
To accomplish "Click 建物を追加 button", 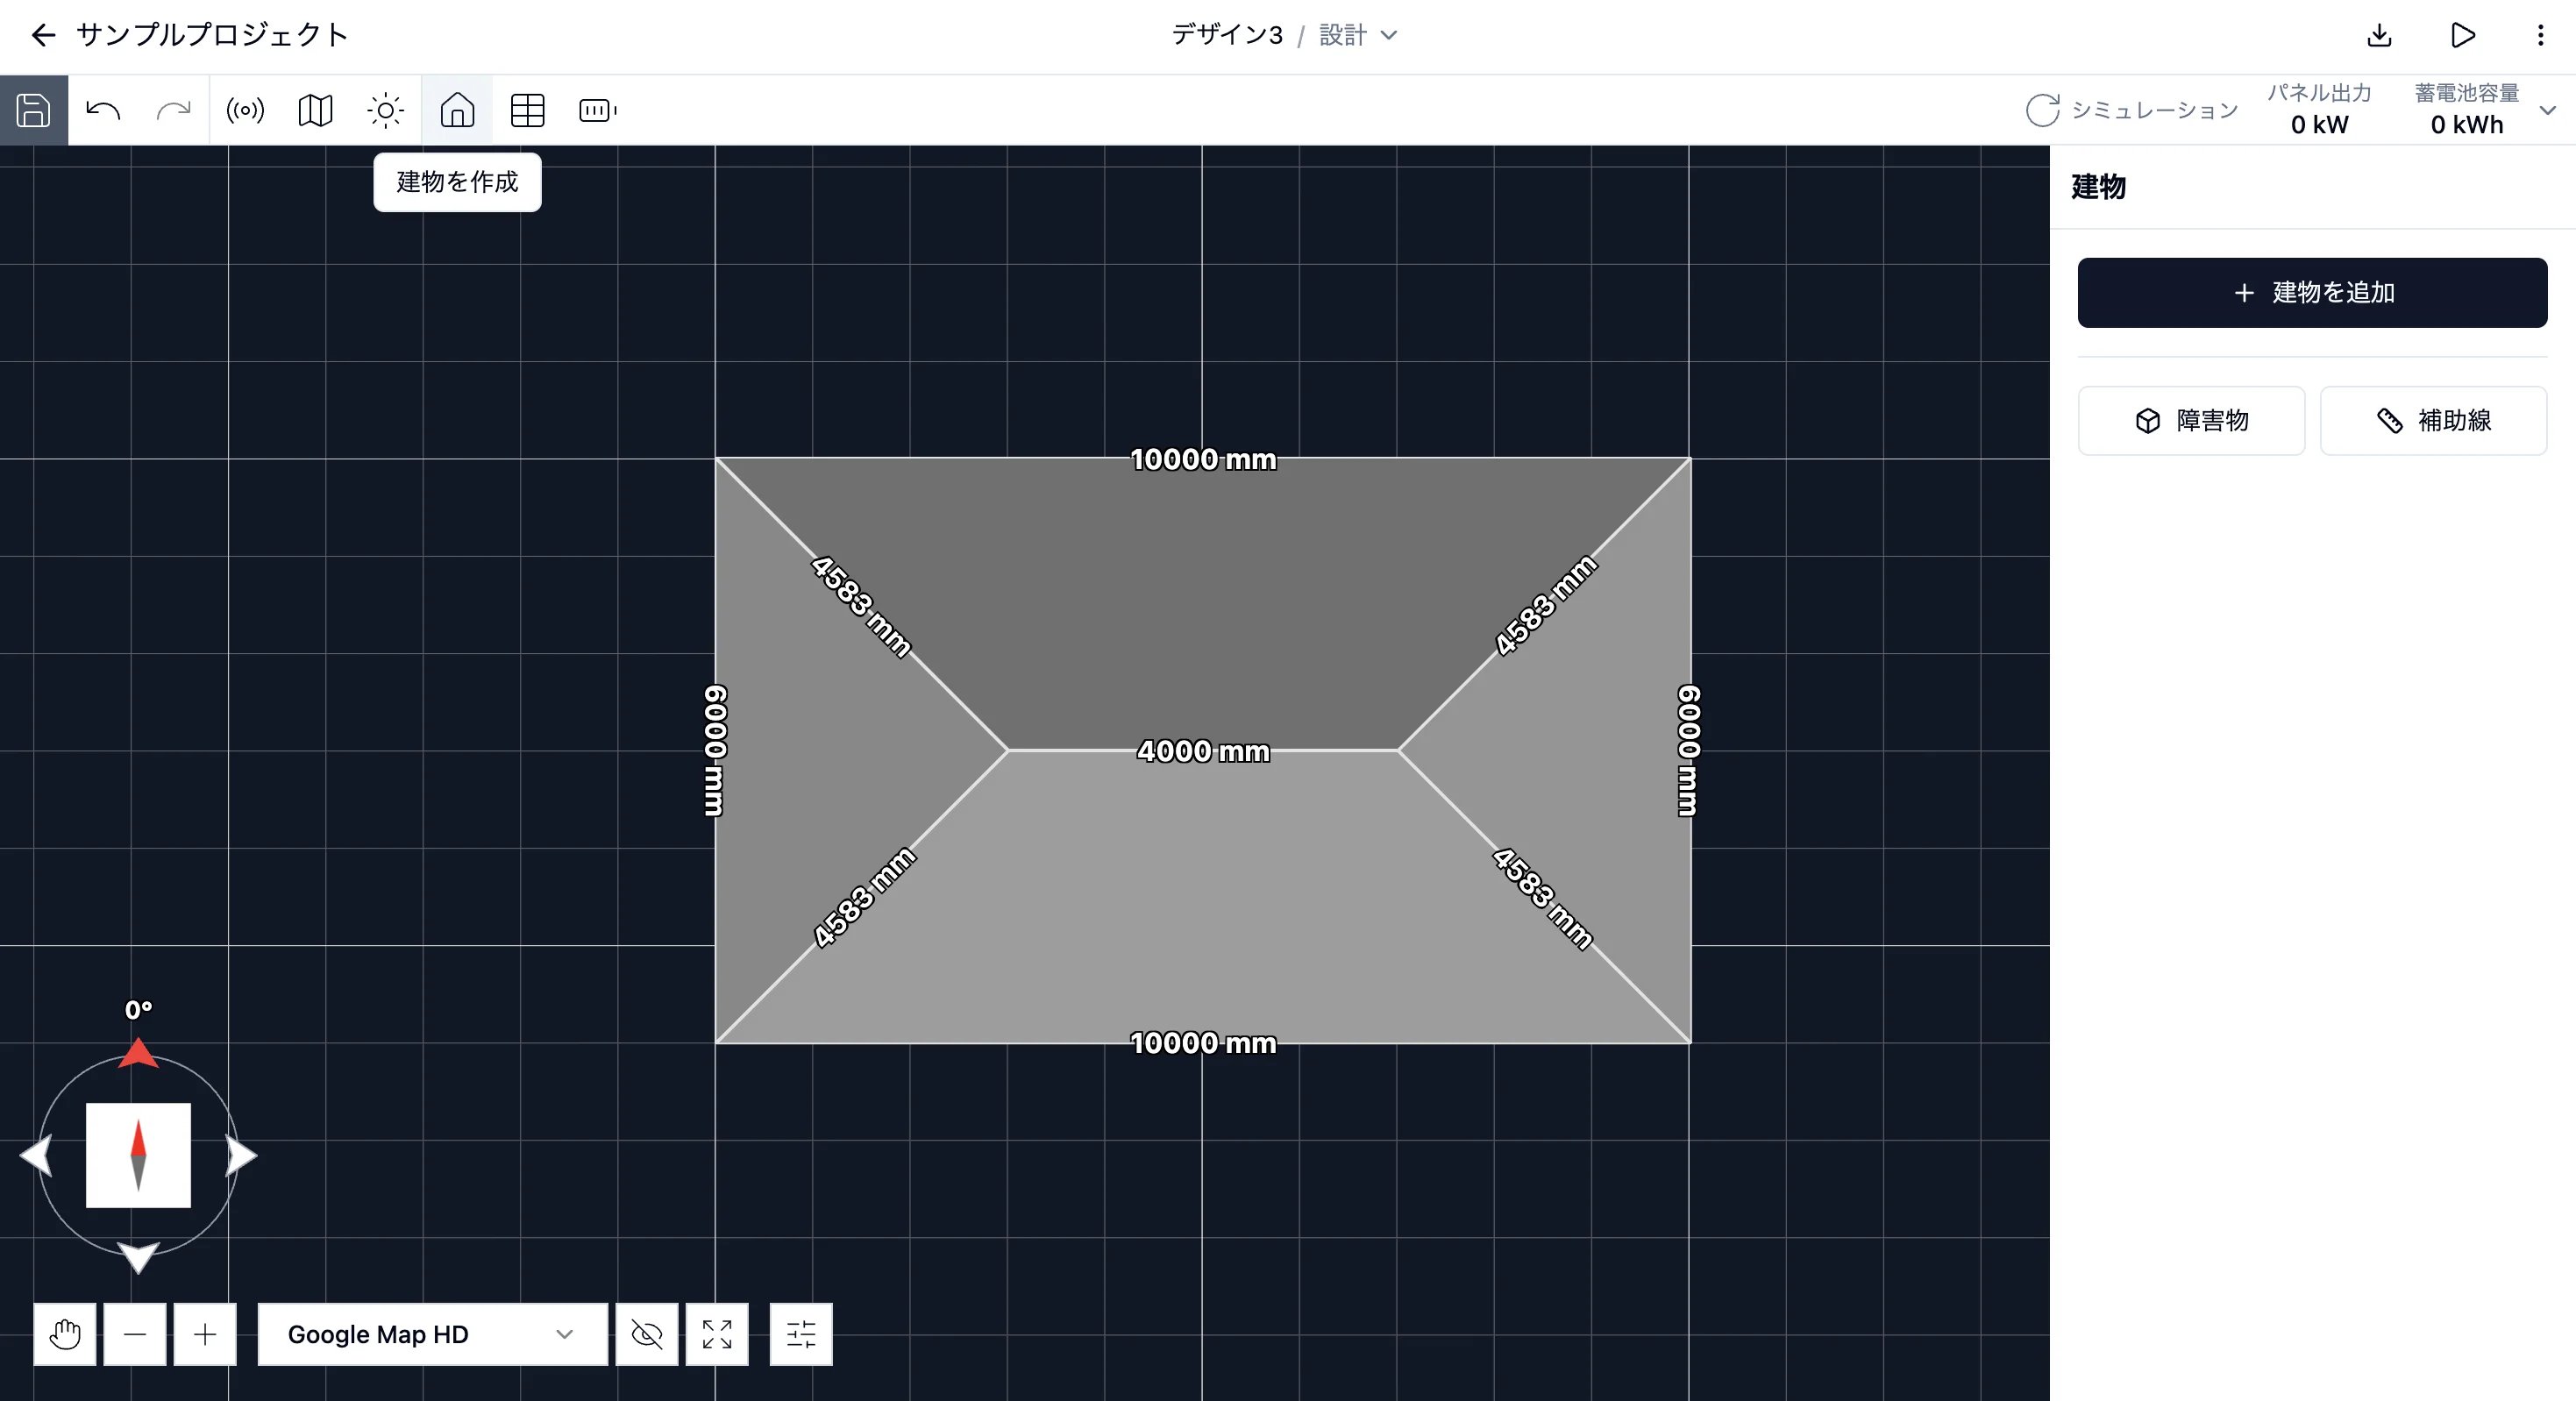I will pyautogui.click(x=2312, y=292).
